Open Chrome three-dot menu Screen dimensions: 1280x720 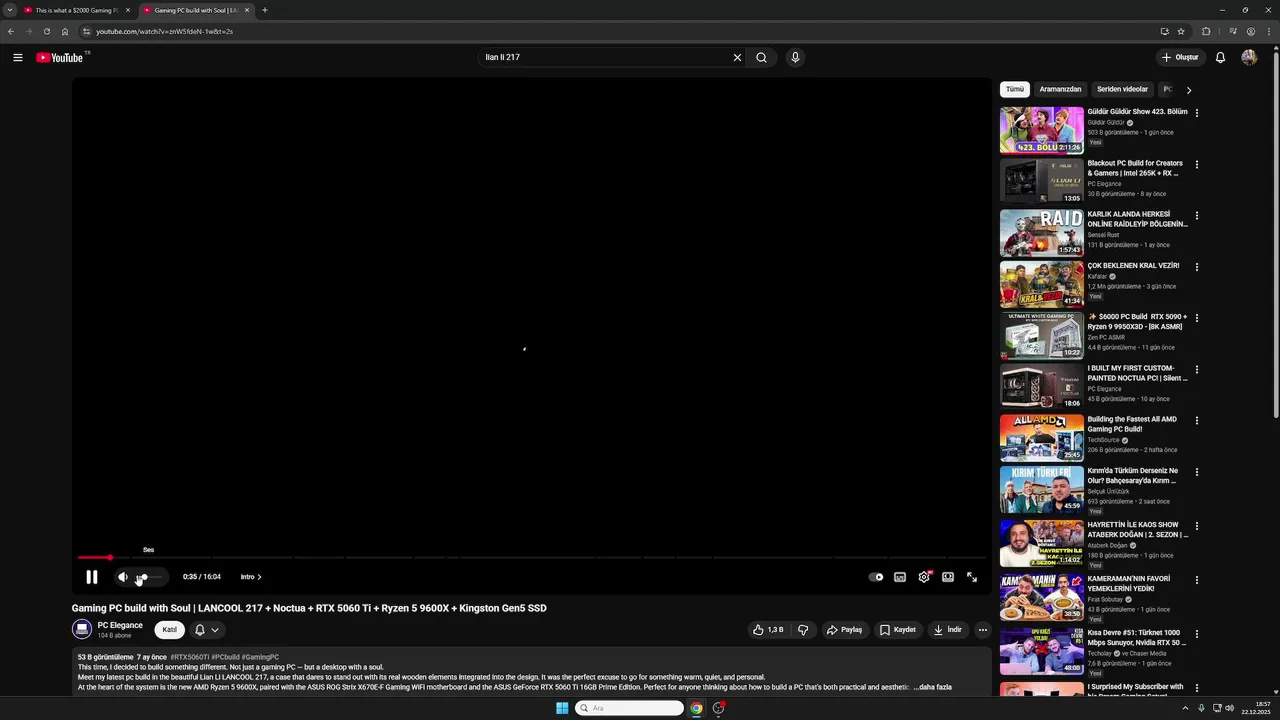1268,31
